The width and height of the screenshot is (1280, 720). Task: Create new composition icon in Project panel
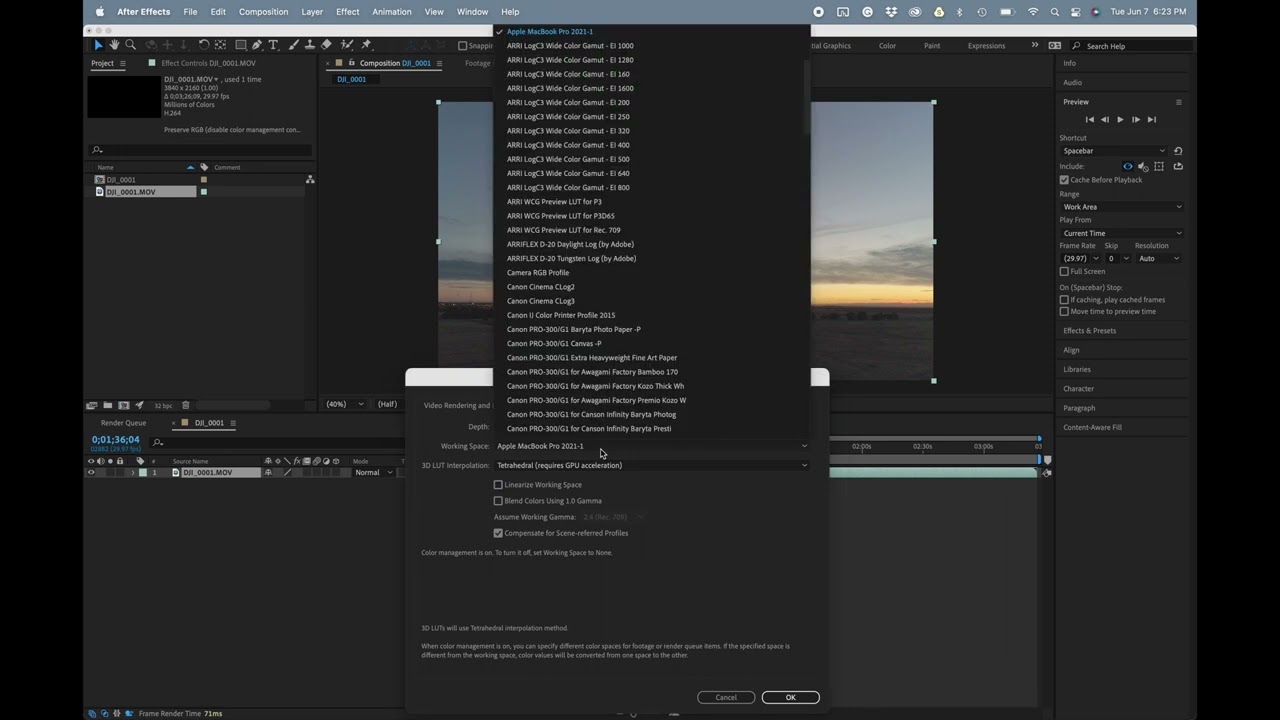[123, 405]
